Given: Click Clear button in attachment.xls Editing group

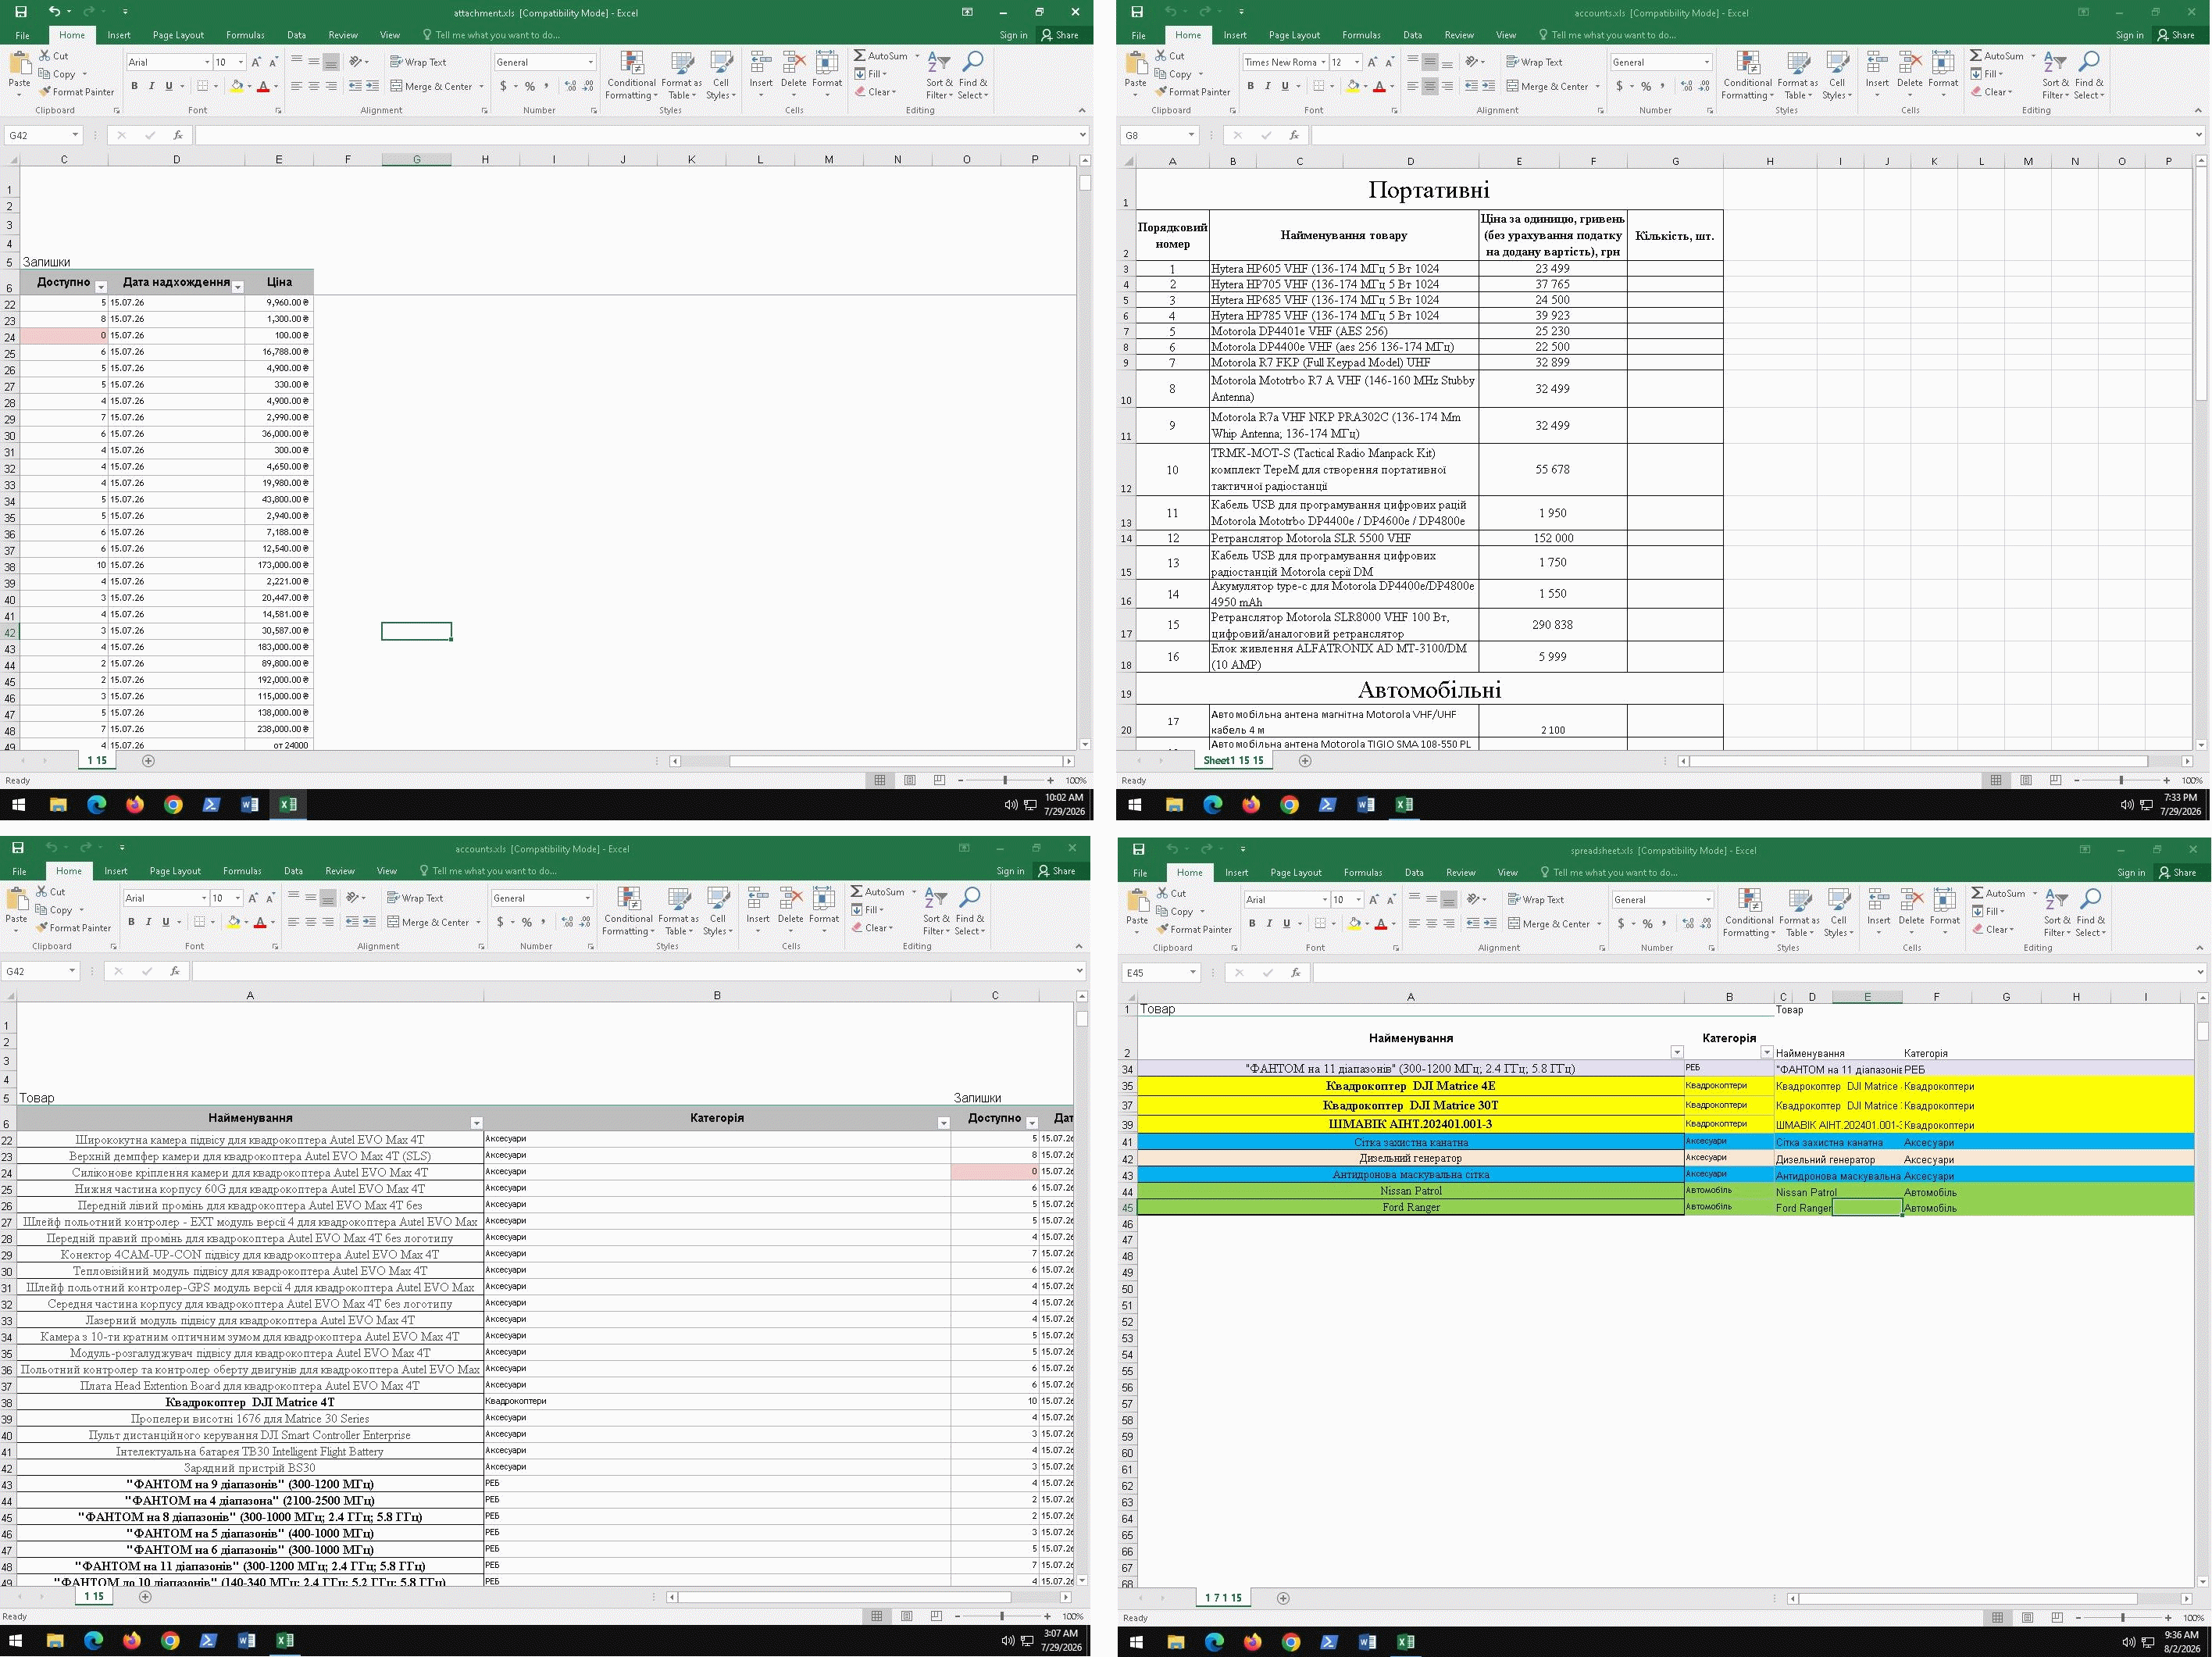Looking at the screenshot, I should [x=876, y=92].
